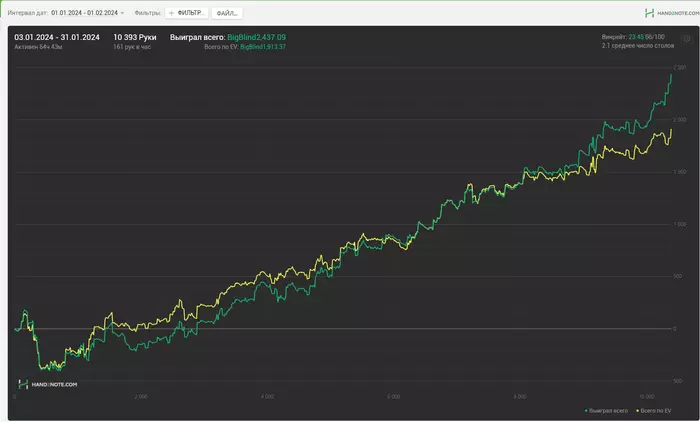Open the date interval dropdown 01.01.2024 - 01.02.2024
This screenshot has width=700, height=422.
point(88,13)
